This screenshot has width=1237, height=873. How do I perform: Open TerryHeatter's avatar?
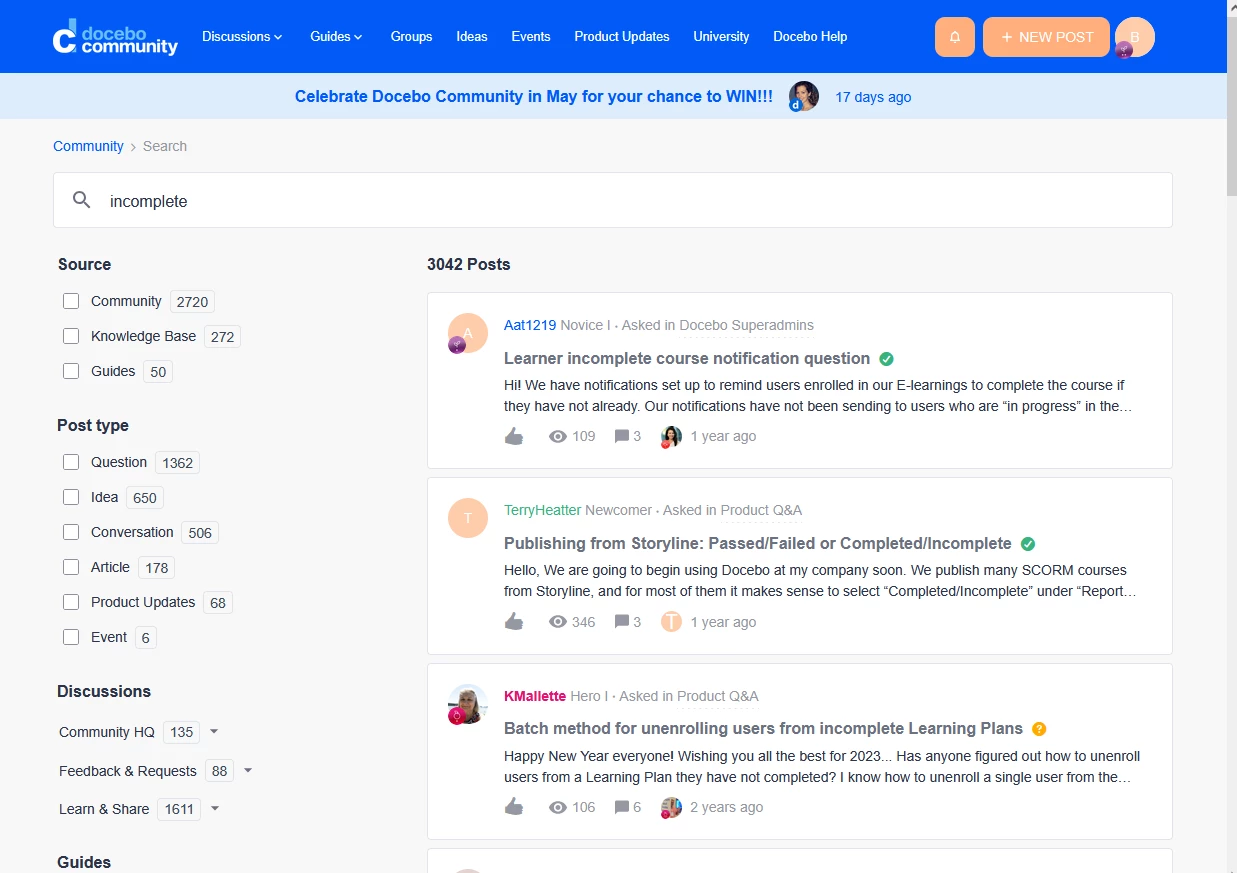[467, 518]
